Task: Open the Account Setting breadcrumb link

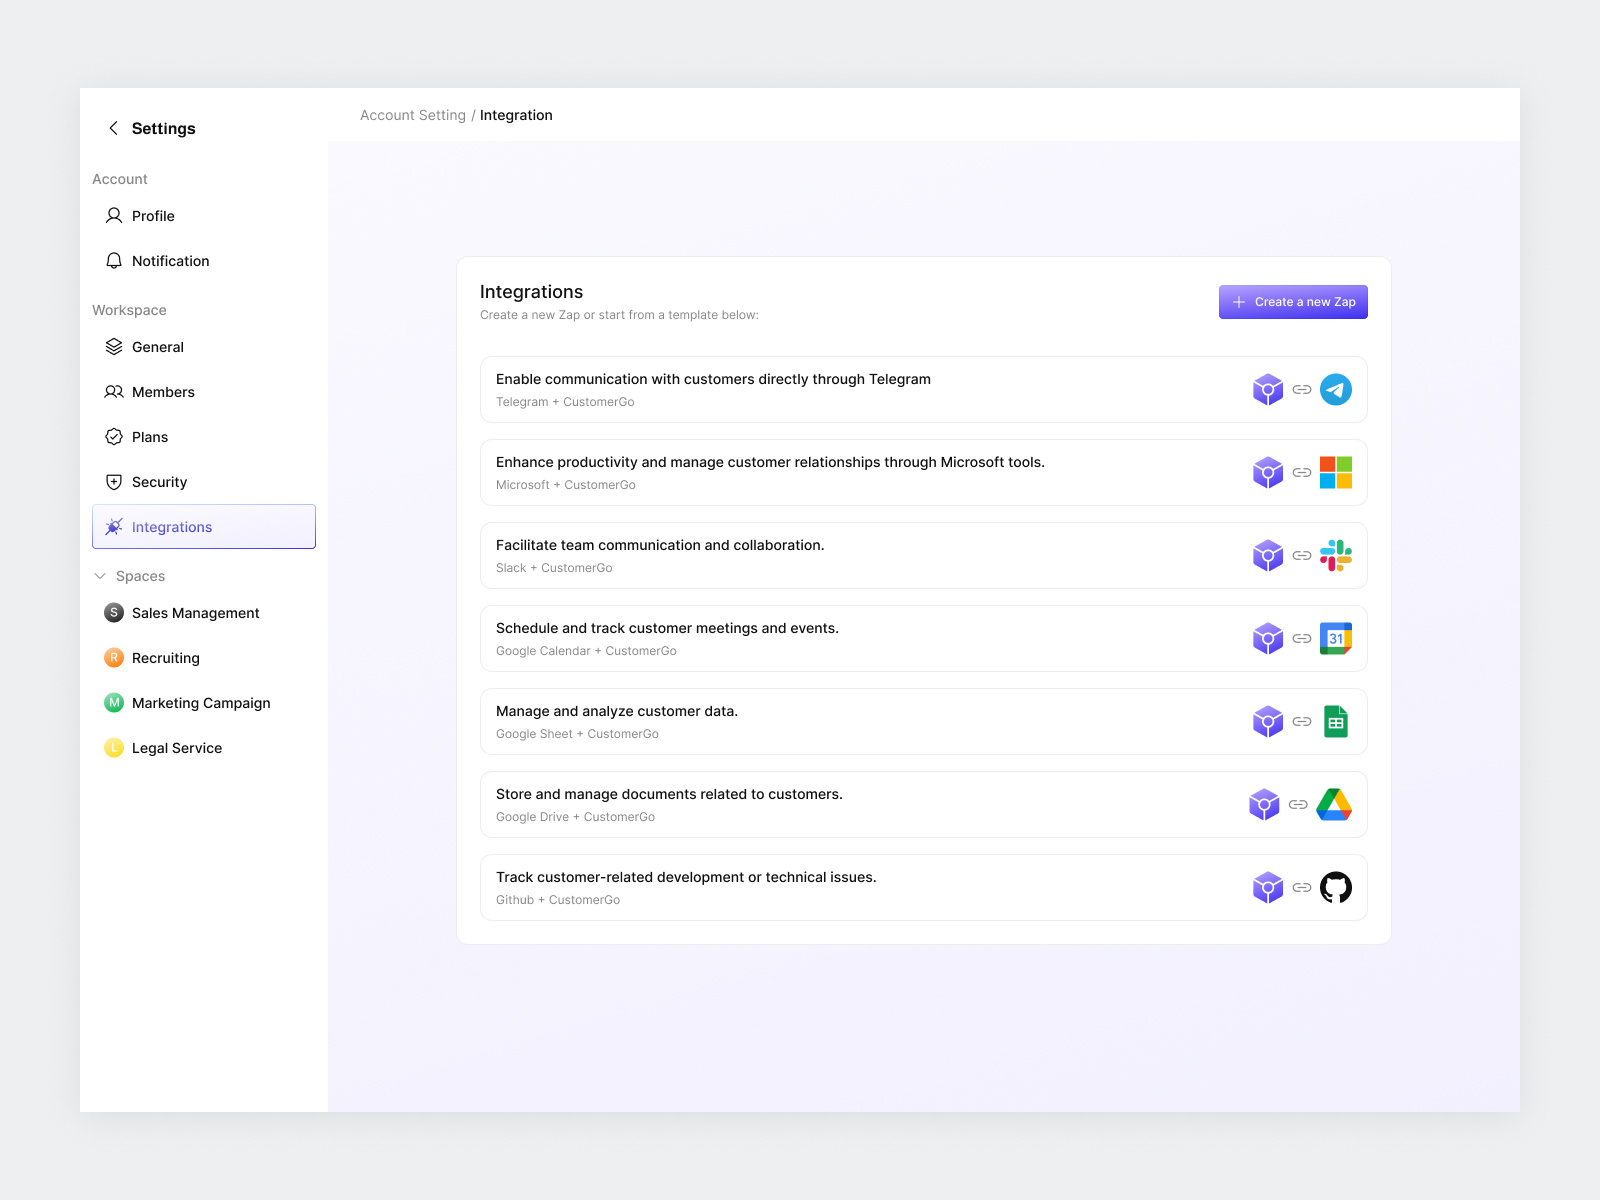Action: 412,115
